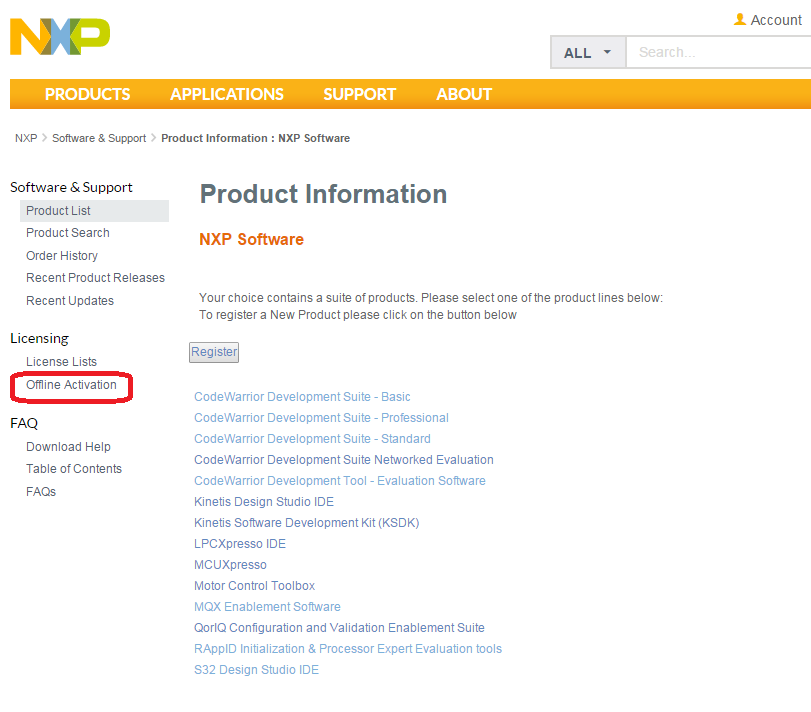The image size is (811, 712).
Task: Open CodeWarrior Development Suite - Standard
Action: (x=312, y=439)
